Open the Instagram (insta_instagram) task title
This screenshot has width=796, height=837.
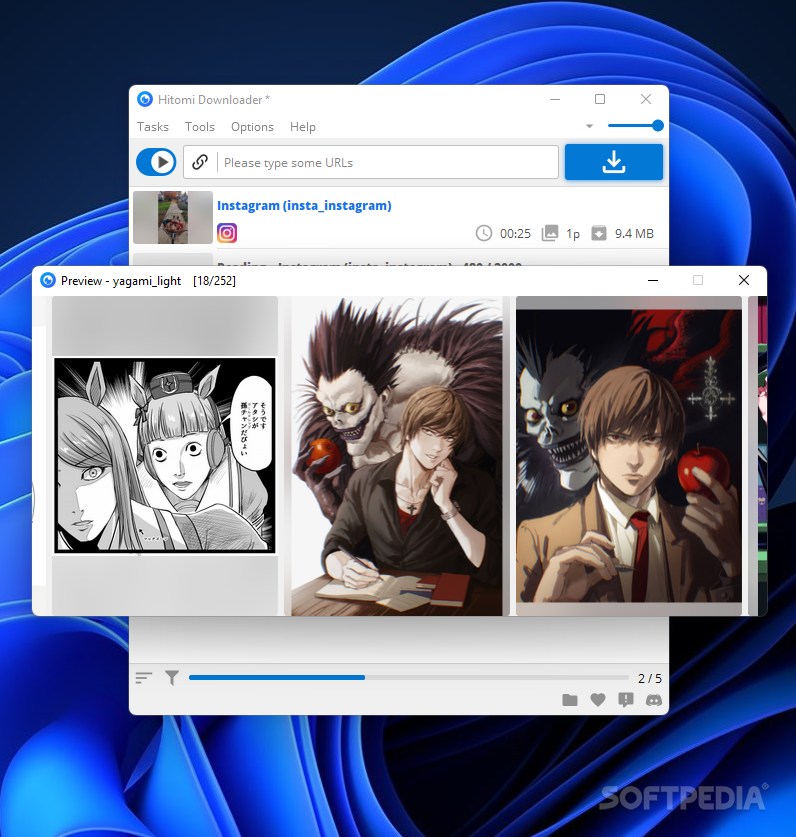click(304, 206)
